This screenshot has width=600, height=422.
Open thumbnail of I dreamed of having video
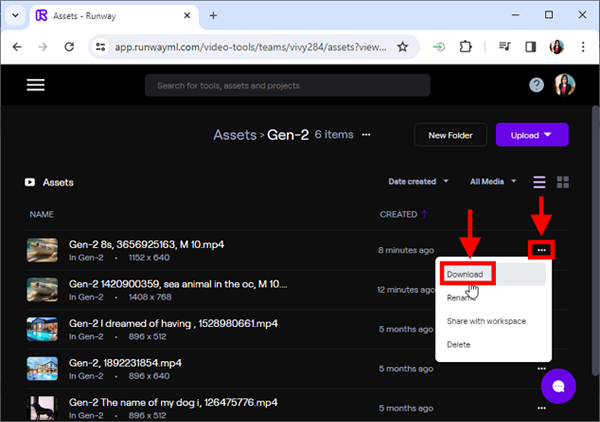click(x=42, y=329)
